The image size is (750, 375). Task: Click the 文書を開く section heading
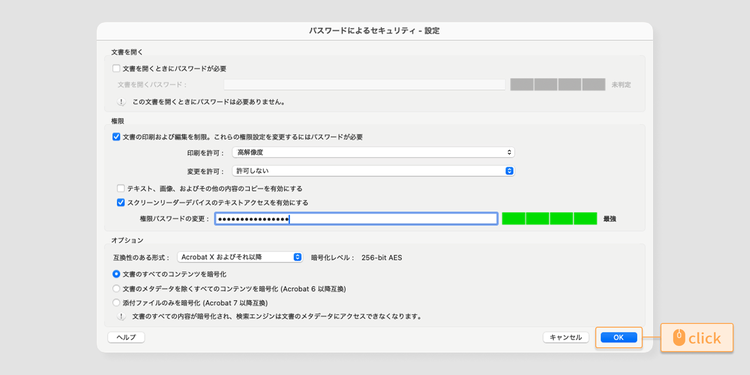click(x=127, y=52)
